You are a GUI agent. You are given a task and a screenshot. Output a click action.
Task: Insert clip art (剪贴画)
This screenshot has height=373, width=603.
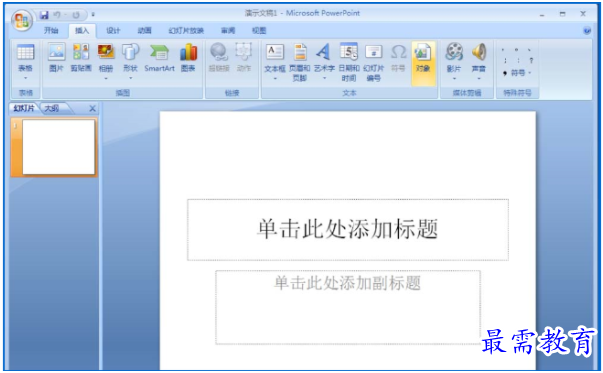(x=81, y=58)
